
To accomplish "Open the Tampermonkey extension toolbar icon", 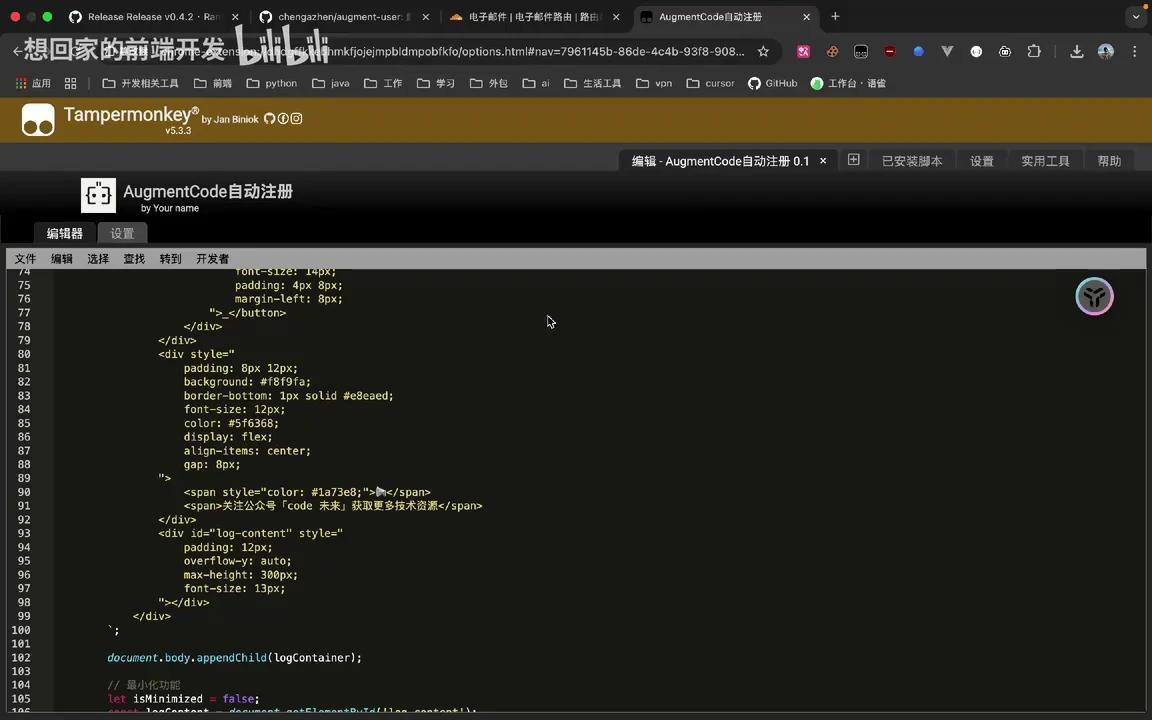I will pos(861,51).
